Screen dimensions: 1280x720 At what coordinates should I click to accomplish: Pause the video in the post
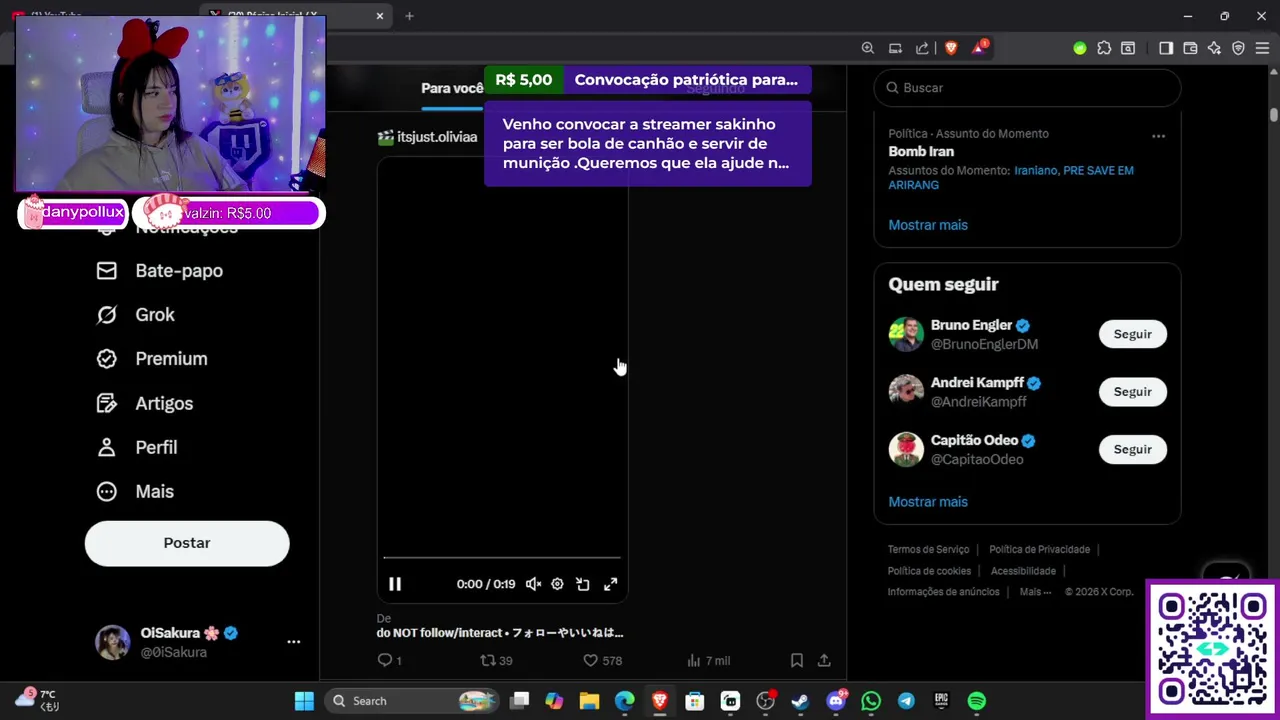pos(395,584)
